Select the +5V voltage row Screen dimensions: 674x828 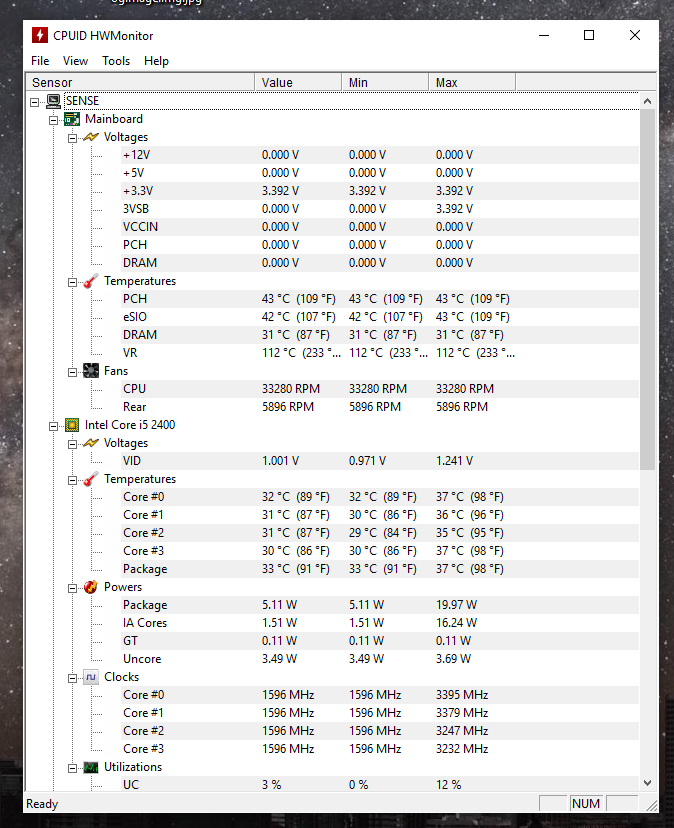coord(379,173)
